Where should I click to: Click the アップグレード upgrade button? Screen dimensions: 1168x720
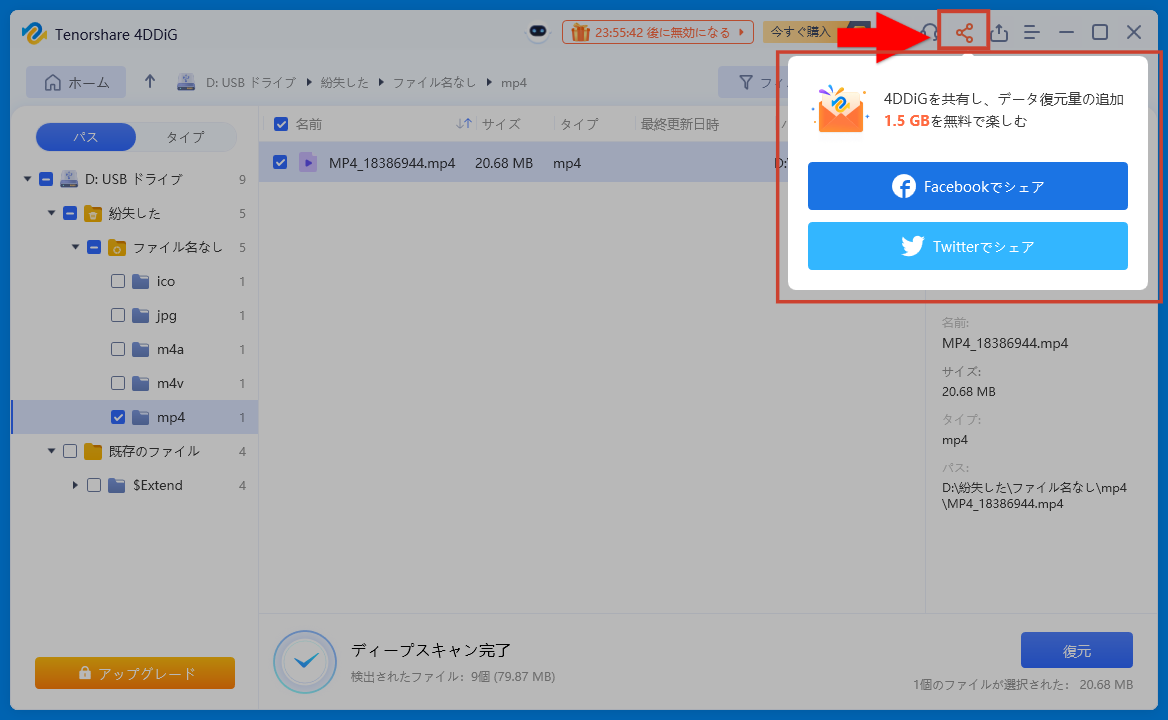tap(135, 673)
